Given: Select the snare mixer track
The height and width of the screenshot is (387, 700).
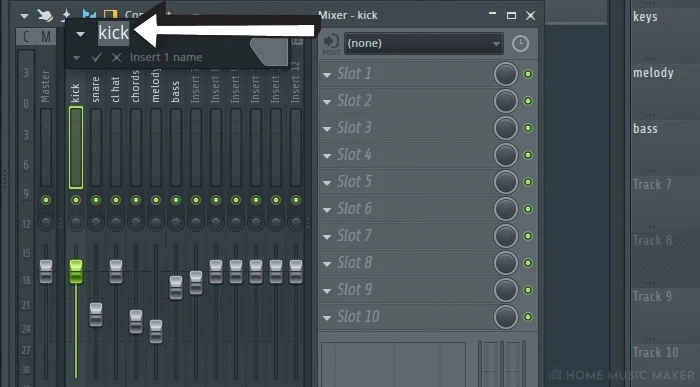Looking at the screenshot, I should (x=96, y=89).
